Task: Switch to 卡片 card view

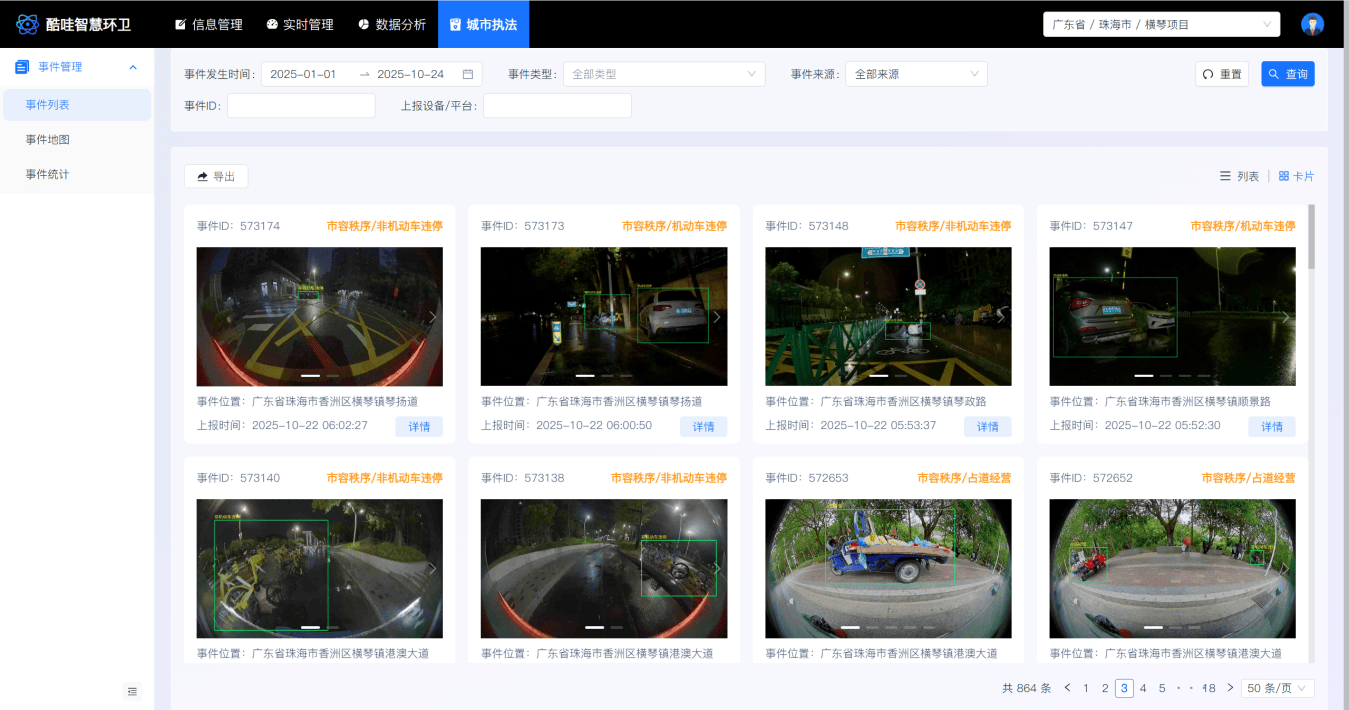Action: click(1296, 176)
